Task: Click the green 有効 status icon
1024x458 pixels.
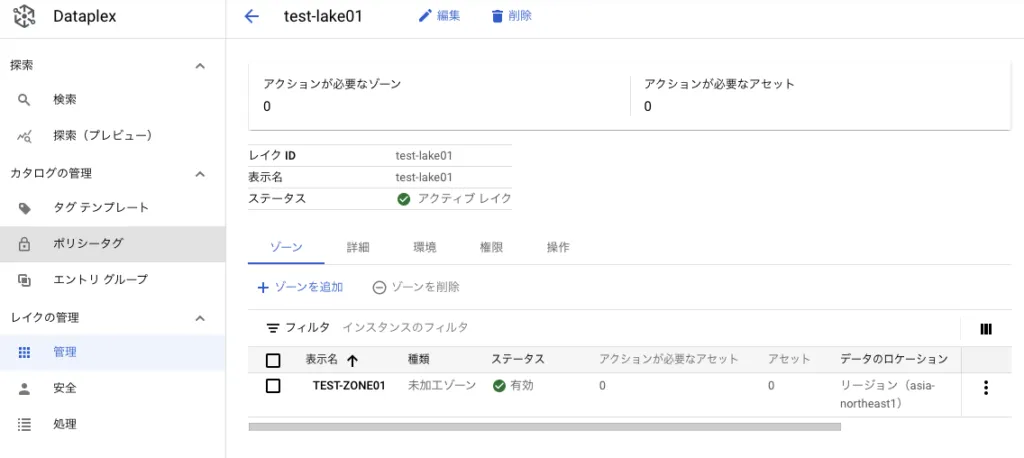Action: [x=500, y=386]
